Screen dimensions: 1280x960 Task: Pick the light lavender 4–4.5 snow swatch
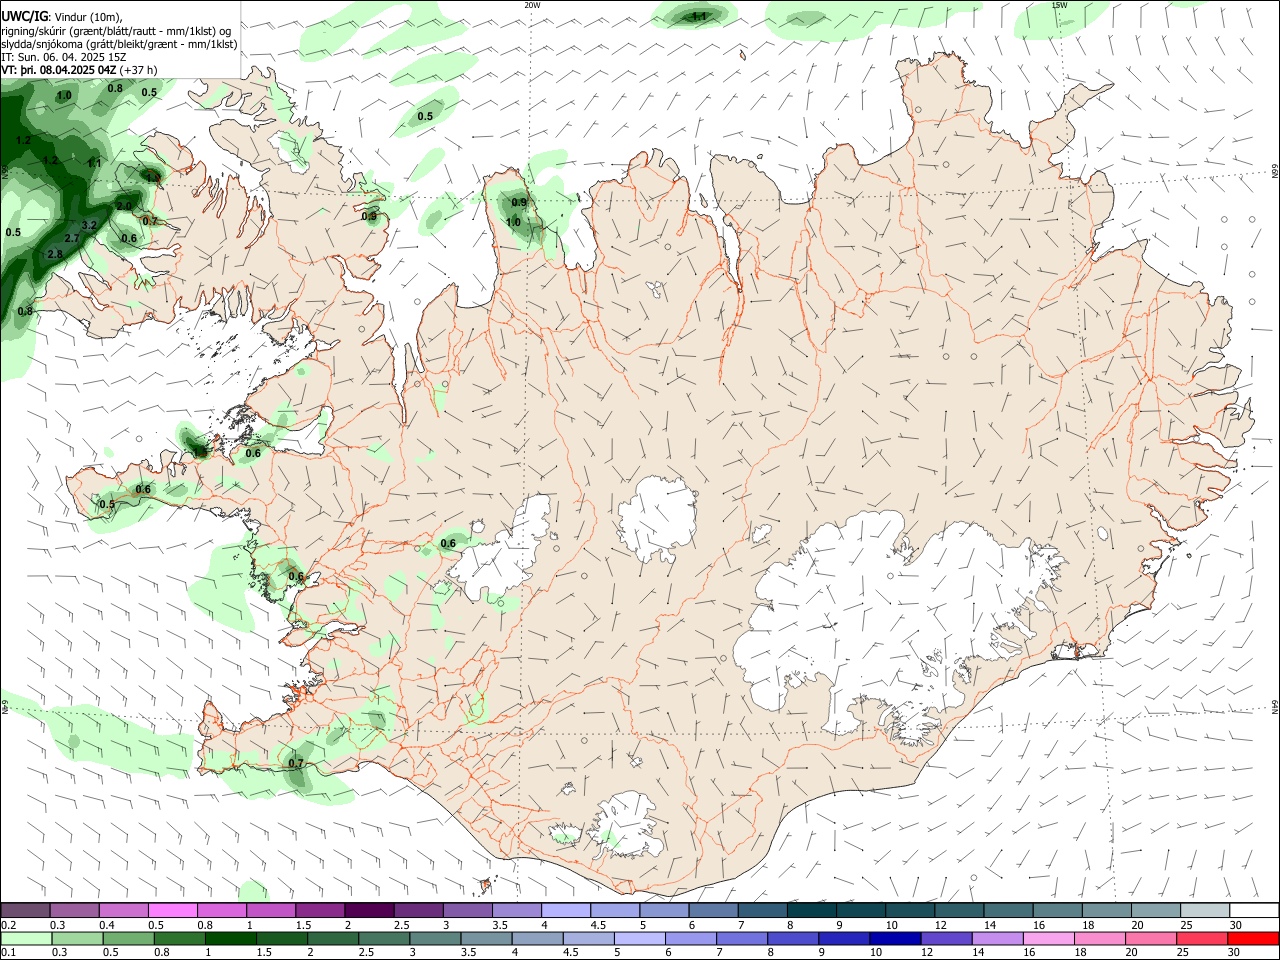pyautogui.click(x=565, y=911)
